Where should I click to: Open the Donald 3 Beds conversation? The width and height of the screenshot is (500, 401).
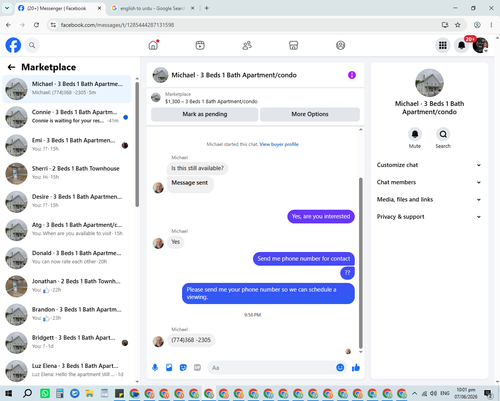point(67,258)
